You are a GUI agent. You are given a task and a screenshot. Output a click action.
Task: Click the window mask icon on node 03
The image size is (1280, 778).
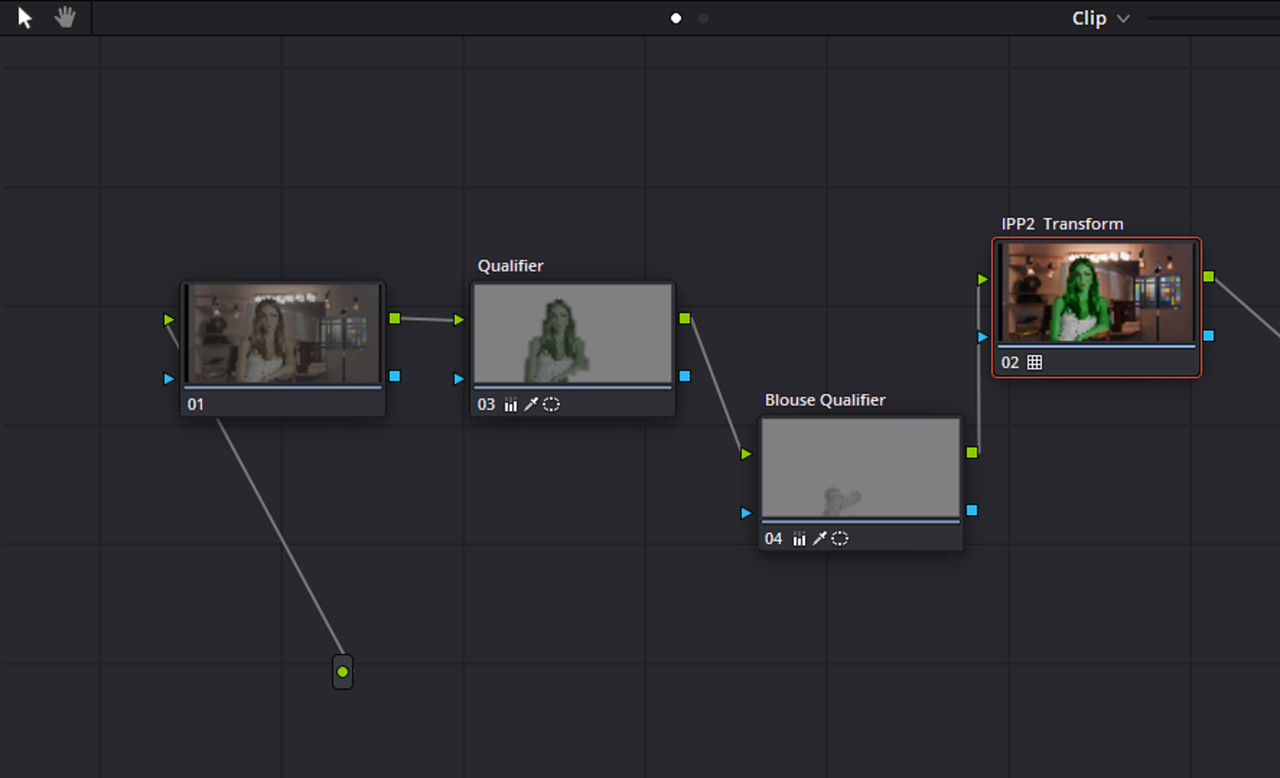pos(551,405)
